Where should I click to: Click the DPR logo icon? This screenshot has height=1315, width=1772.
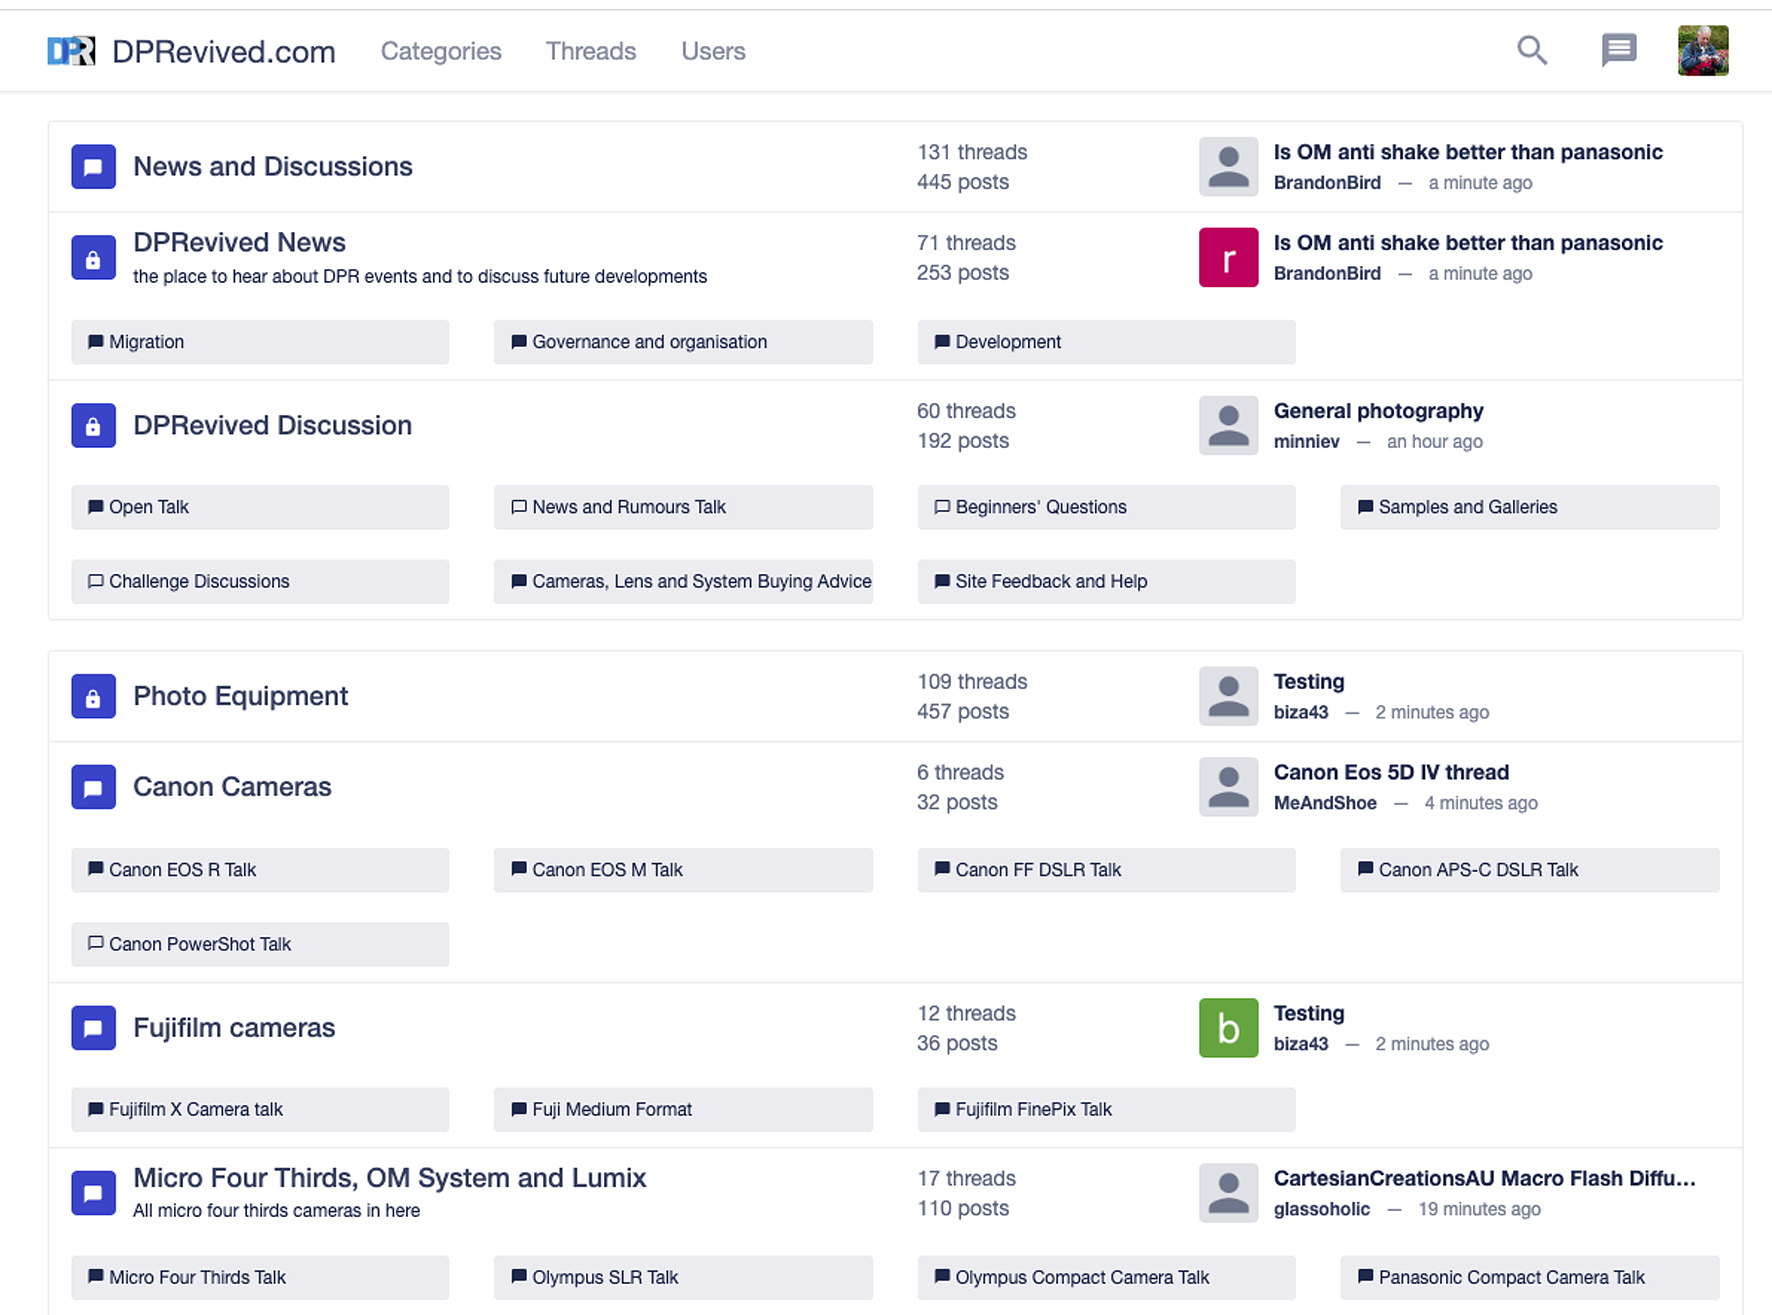[72, 51]
